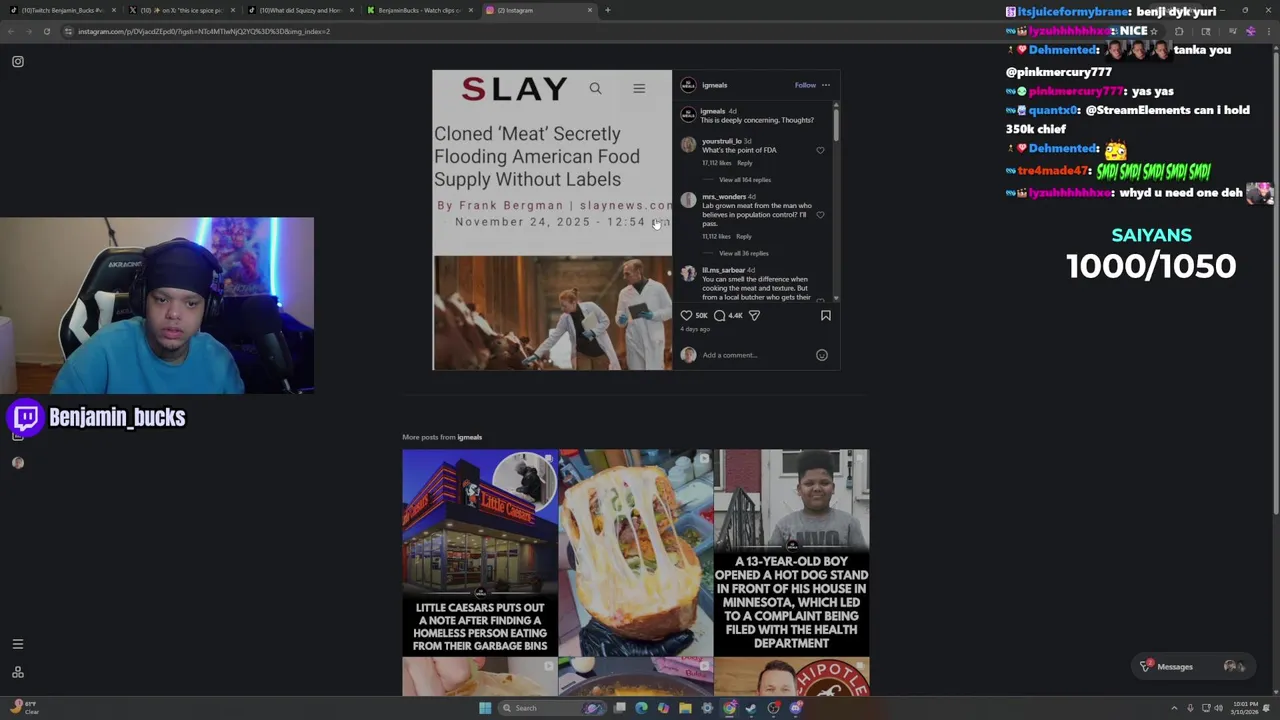1280x720 pixels.
Task: Open the Chipotle post thumbnail
Action: [x=791, y=677]
